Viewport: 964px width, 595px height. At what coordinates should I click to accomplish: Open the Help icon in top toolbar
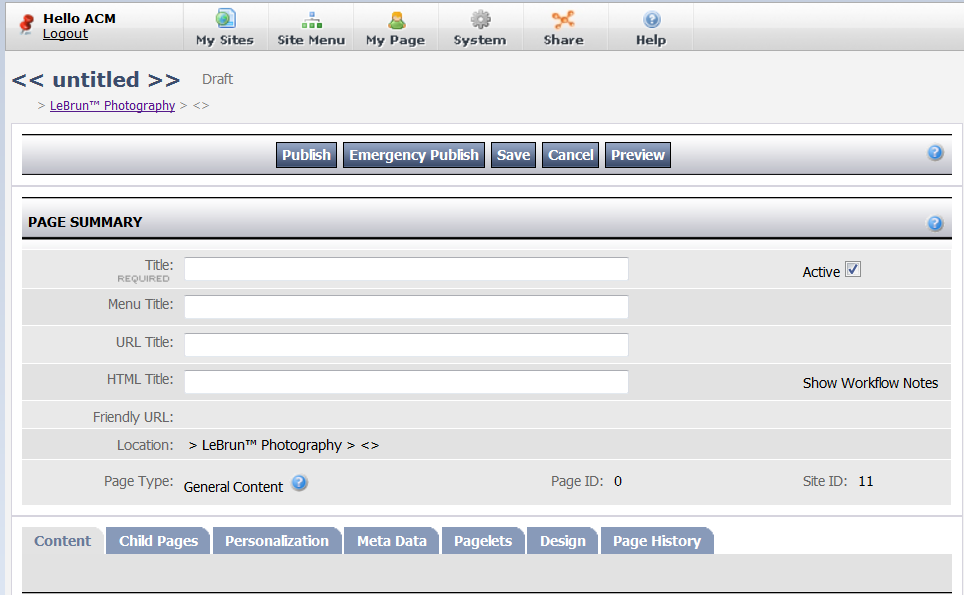(651, 19)
